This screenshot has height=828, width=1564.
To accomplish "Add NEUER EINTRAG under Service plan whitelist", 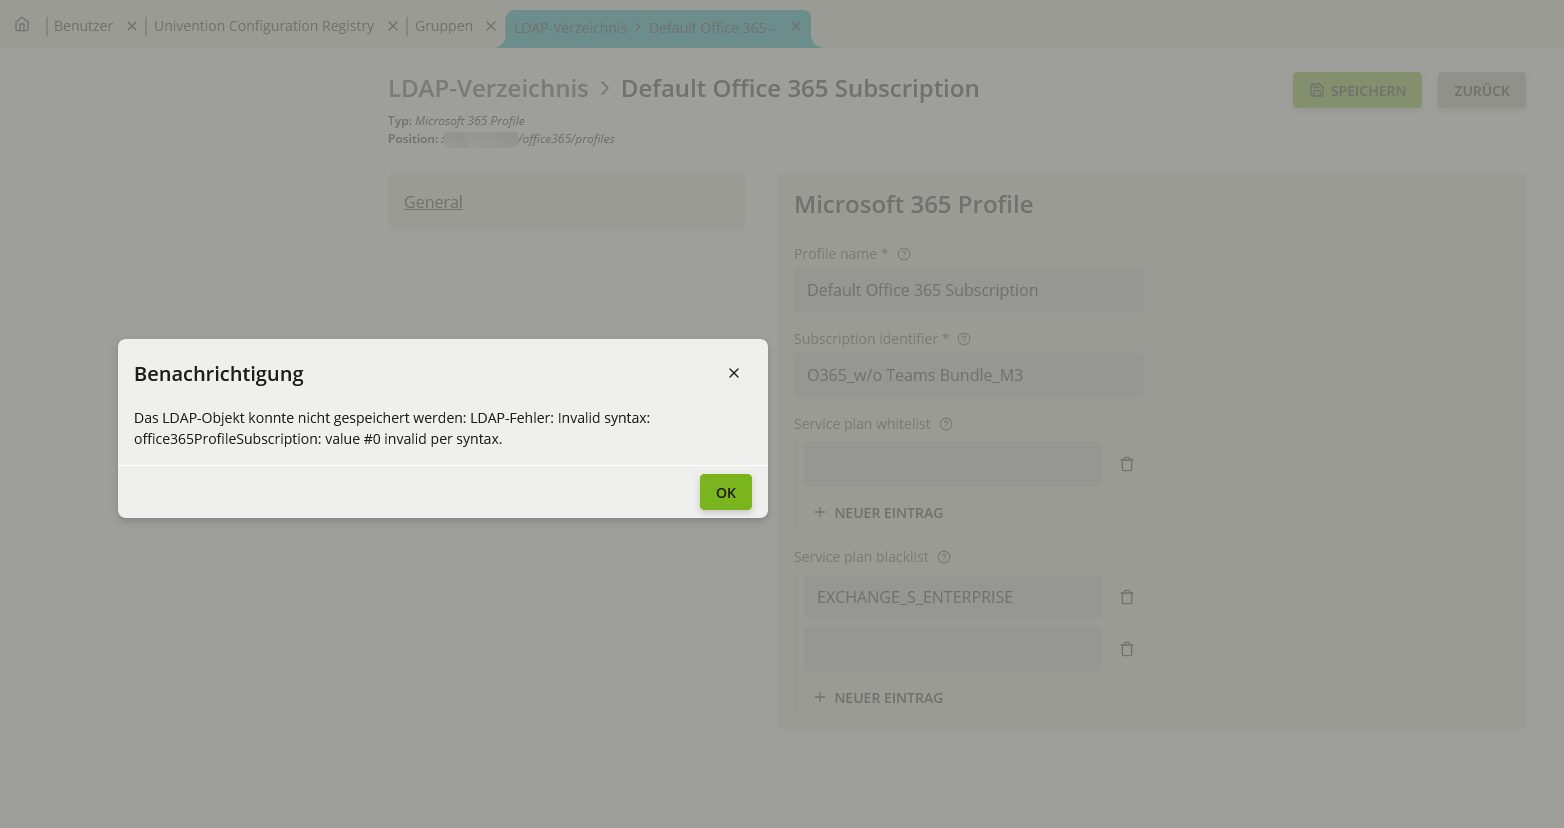I will click(878, 513).
